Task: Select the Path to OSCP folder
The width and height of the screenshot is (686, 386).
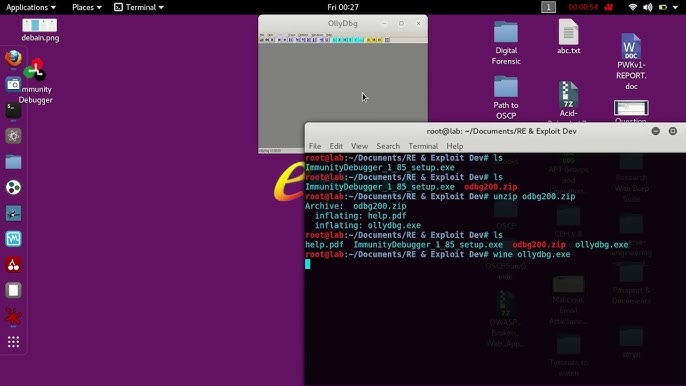Action: tap(506, 97)
